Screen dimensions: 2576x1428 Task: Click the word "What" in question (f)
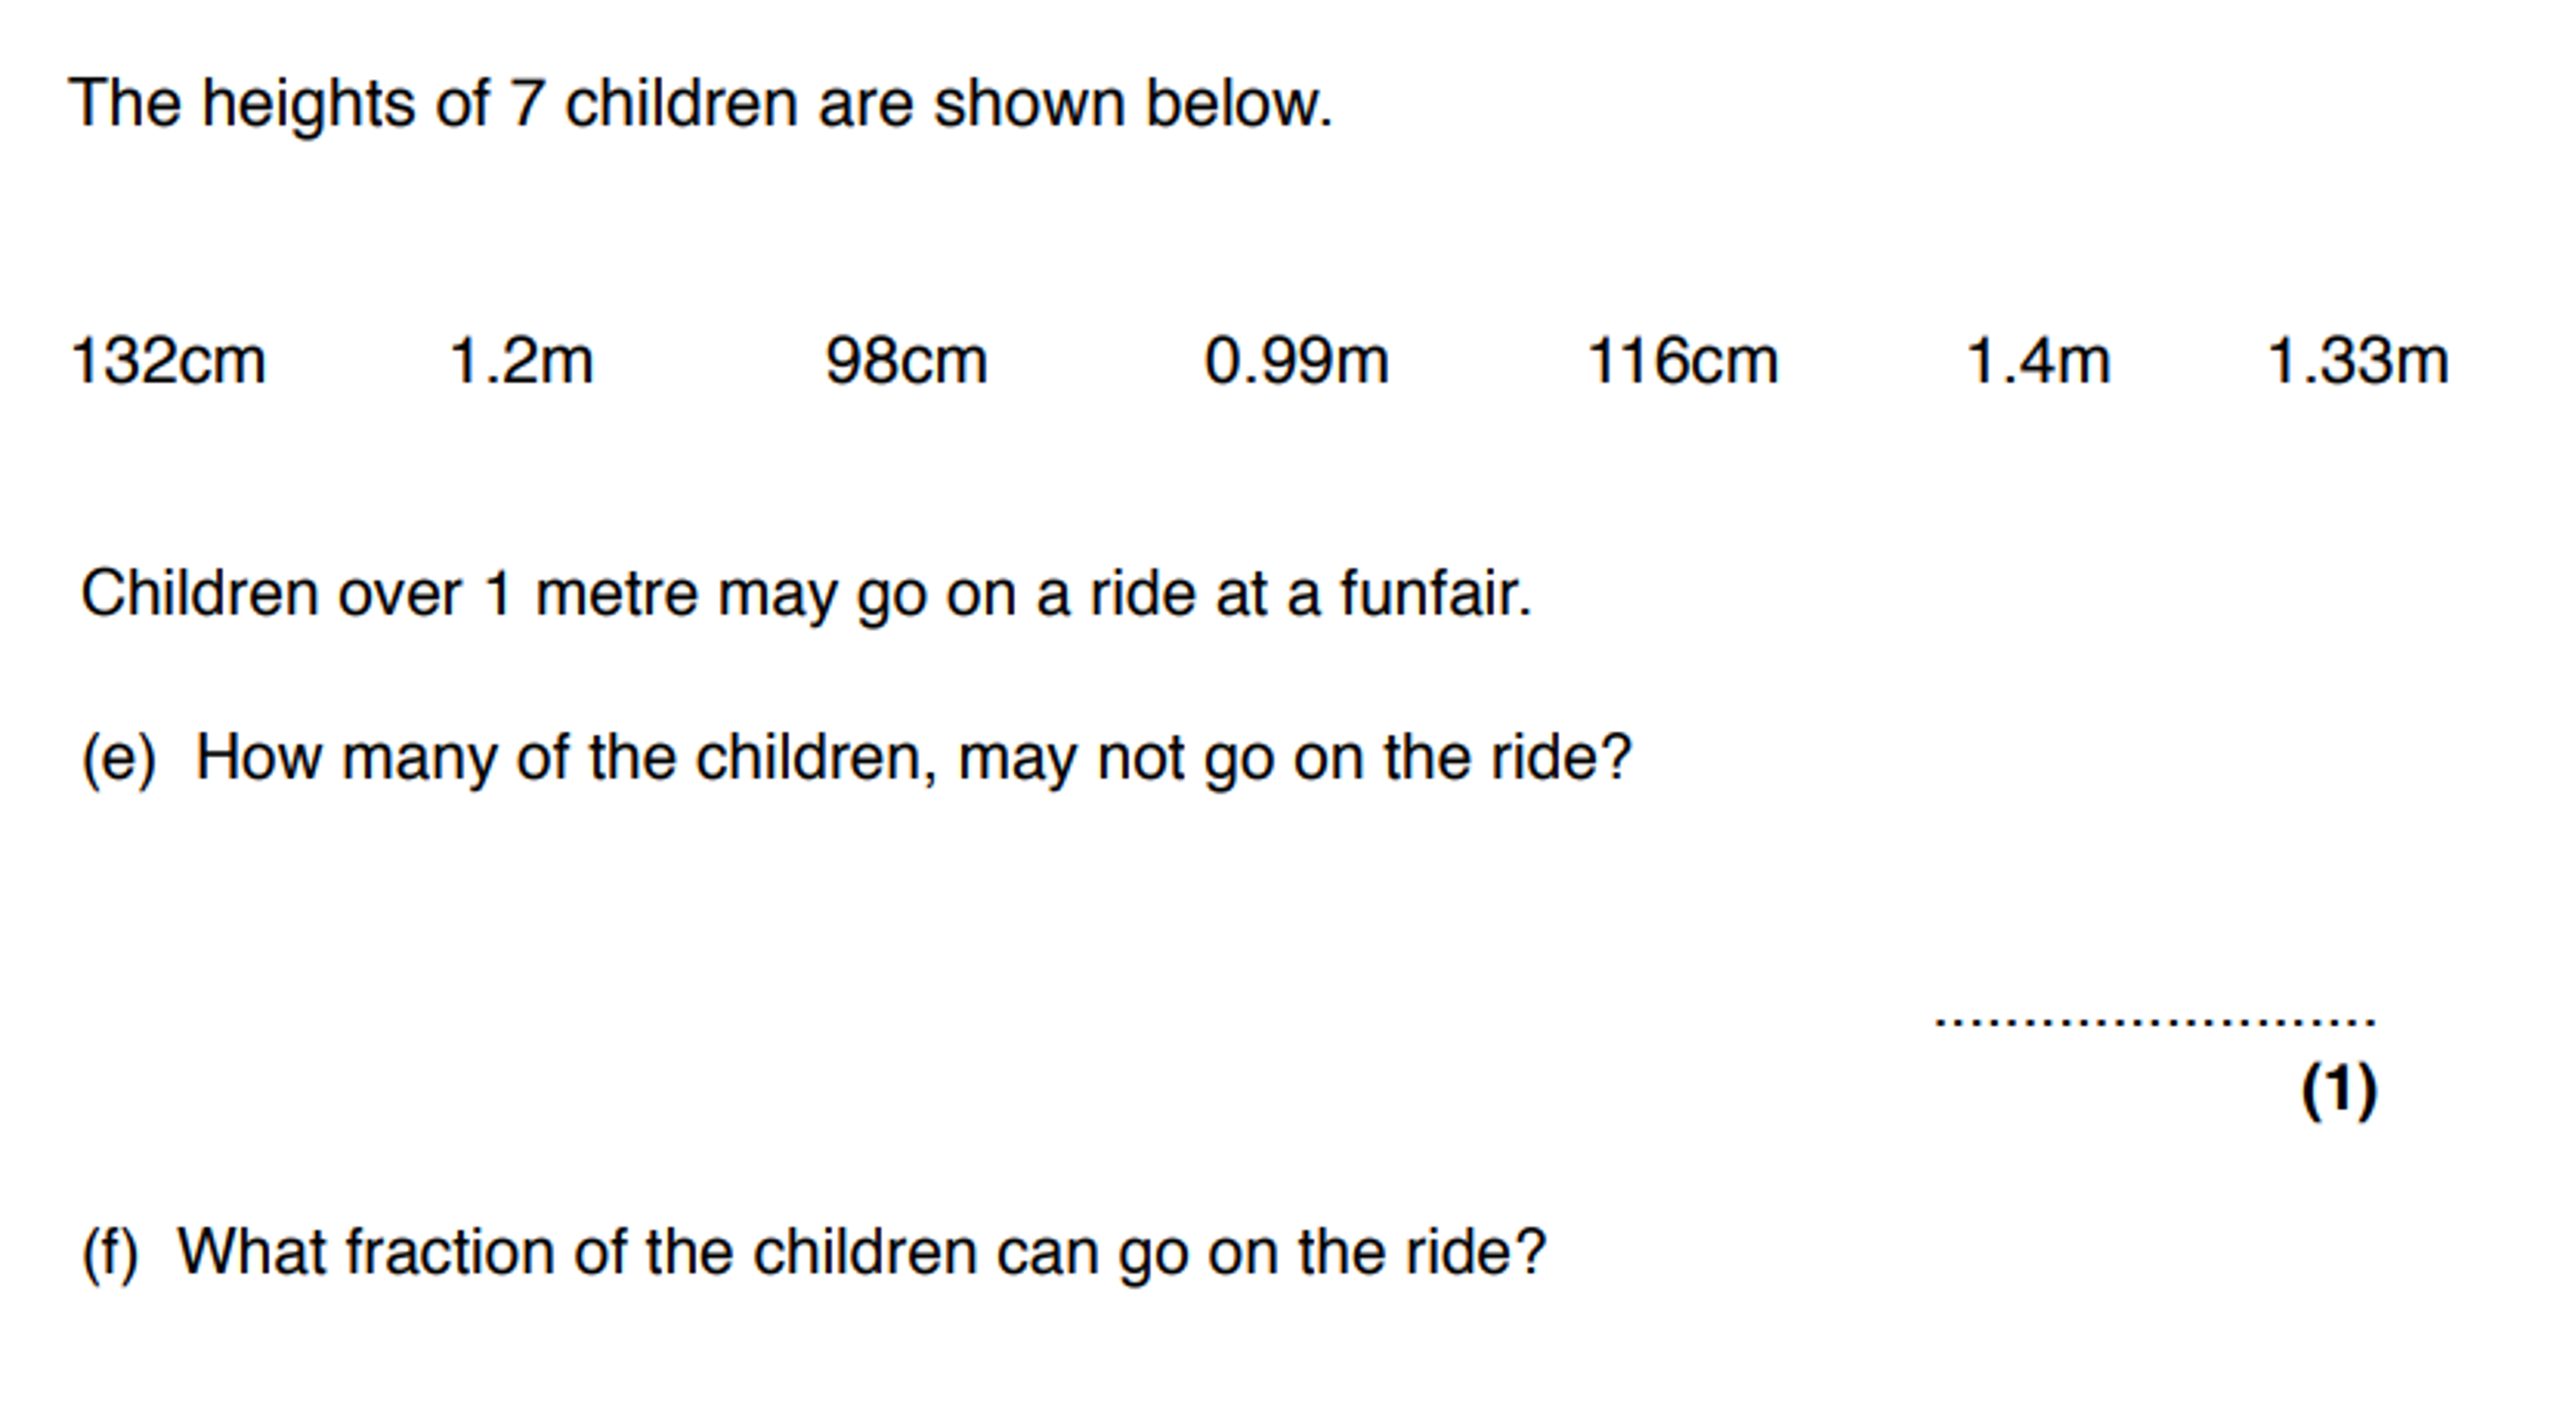[251, 1252]
